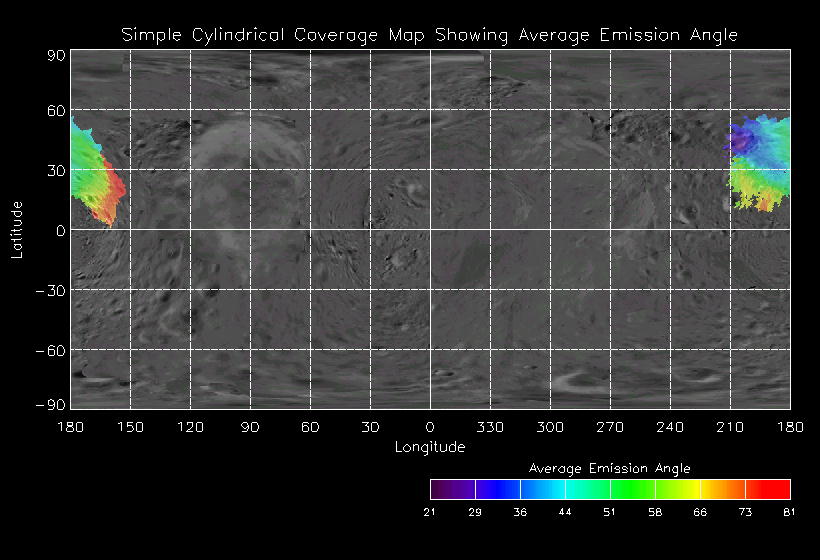Click the 'Average Emission Angle' colorbar title
Screen dimensions: 820x560
[609, 468]
